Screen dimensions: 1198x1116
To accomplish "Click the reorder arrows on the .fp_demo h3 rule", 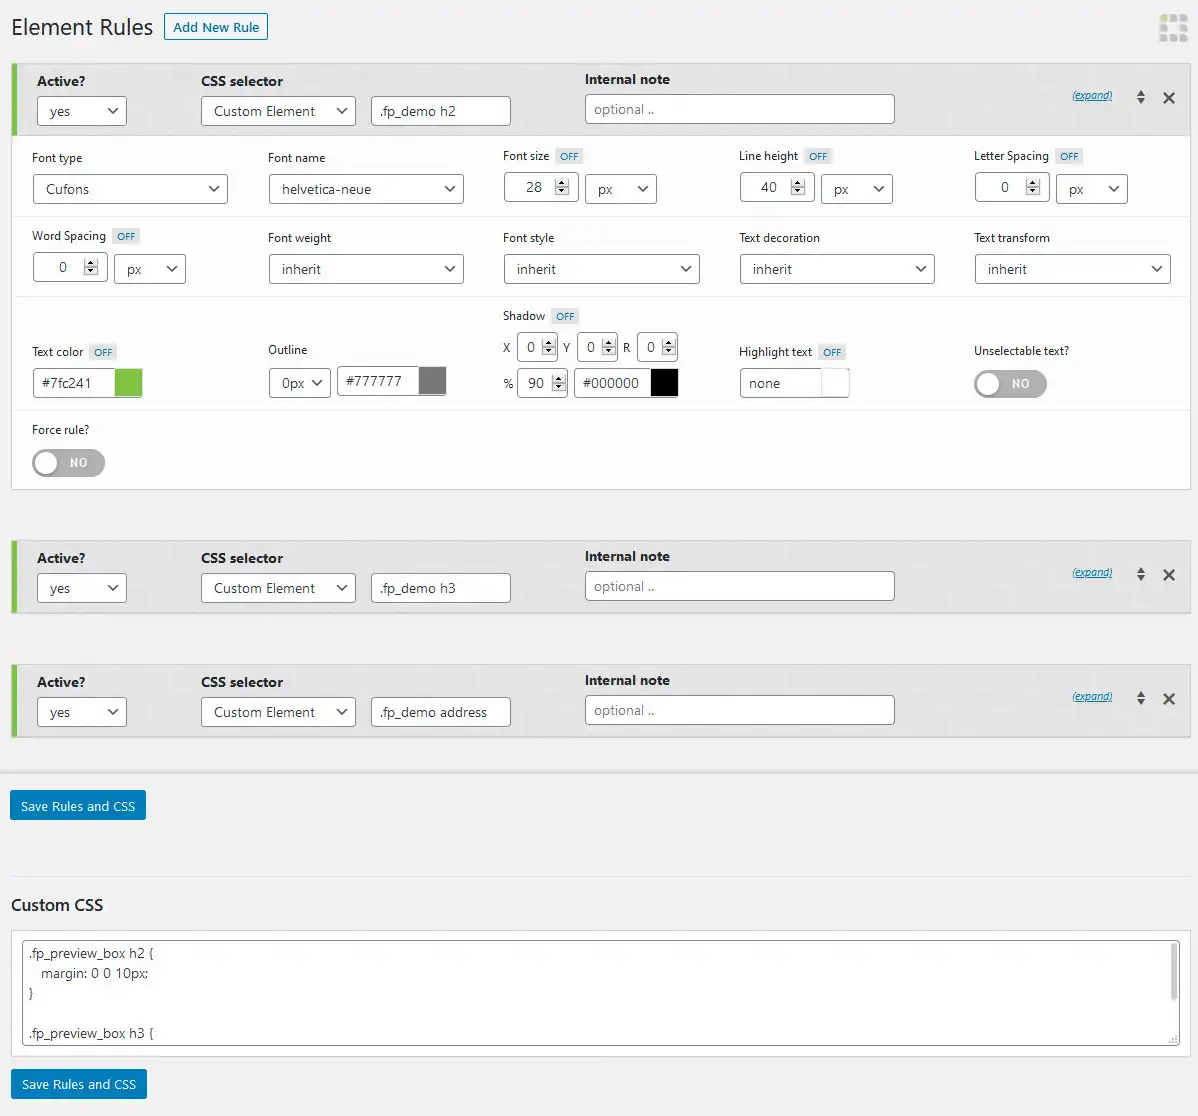I will click(1141, 575).
